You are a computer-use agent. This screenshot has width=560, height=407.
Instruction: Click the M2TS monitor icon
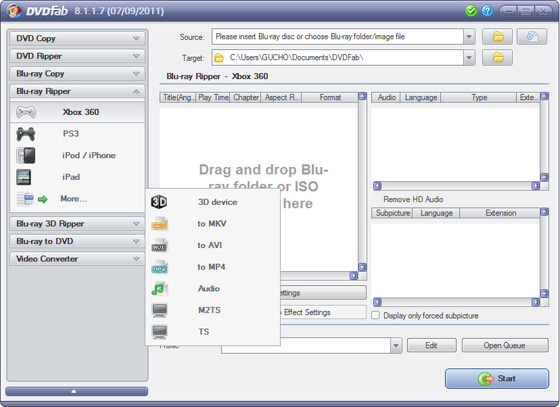[159, 311]
